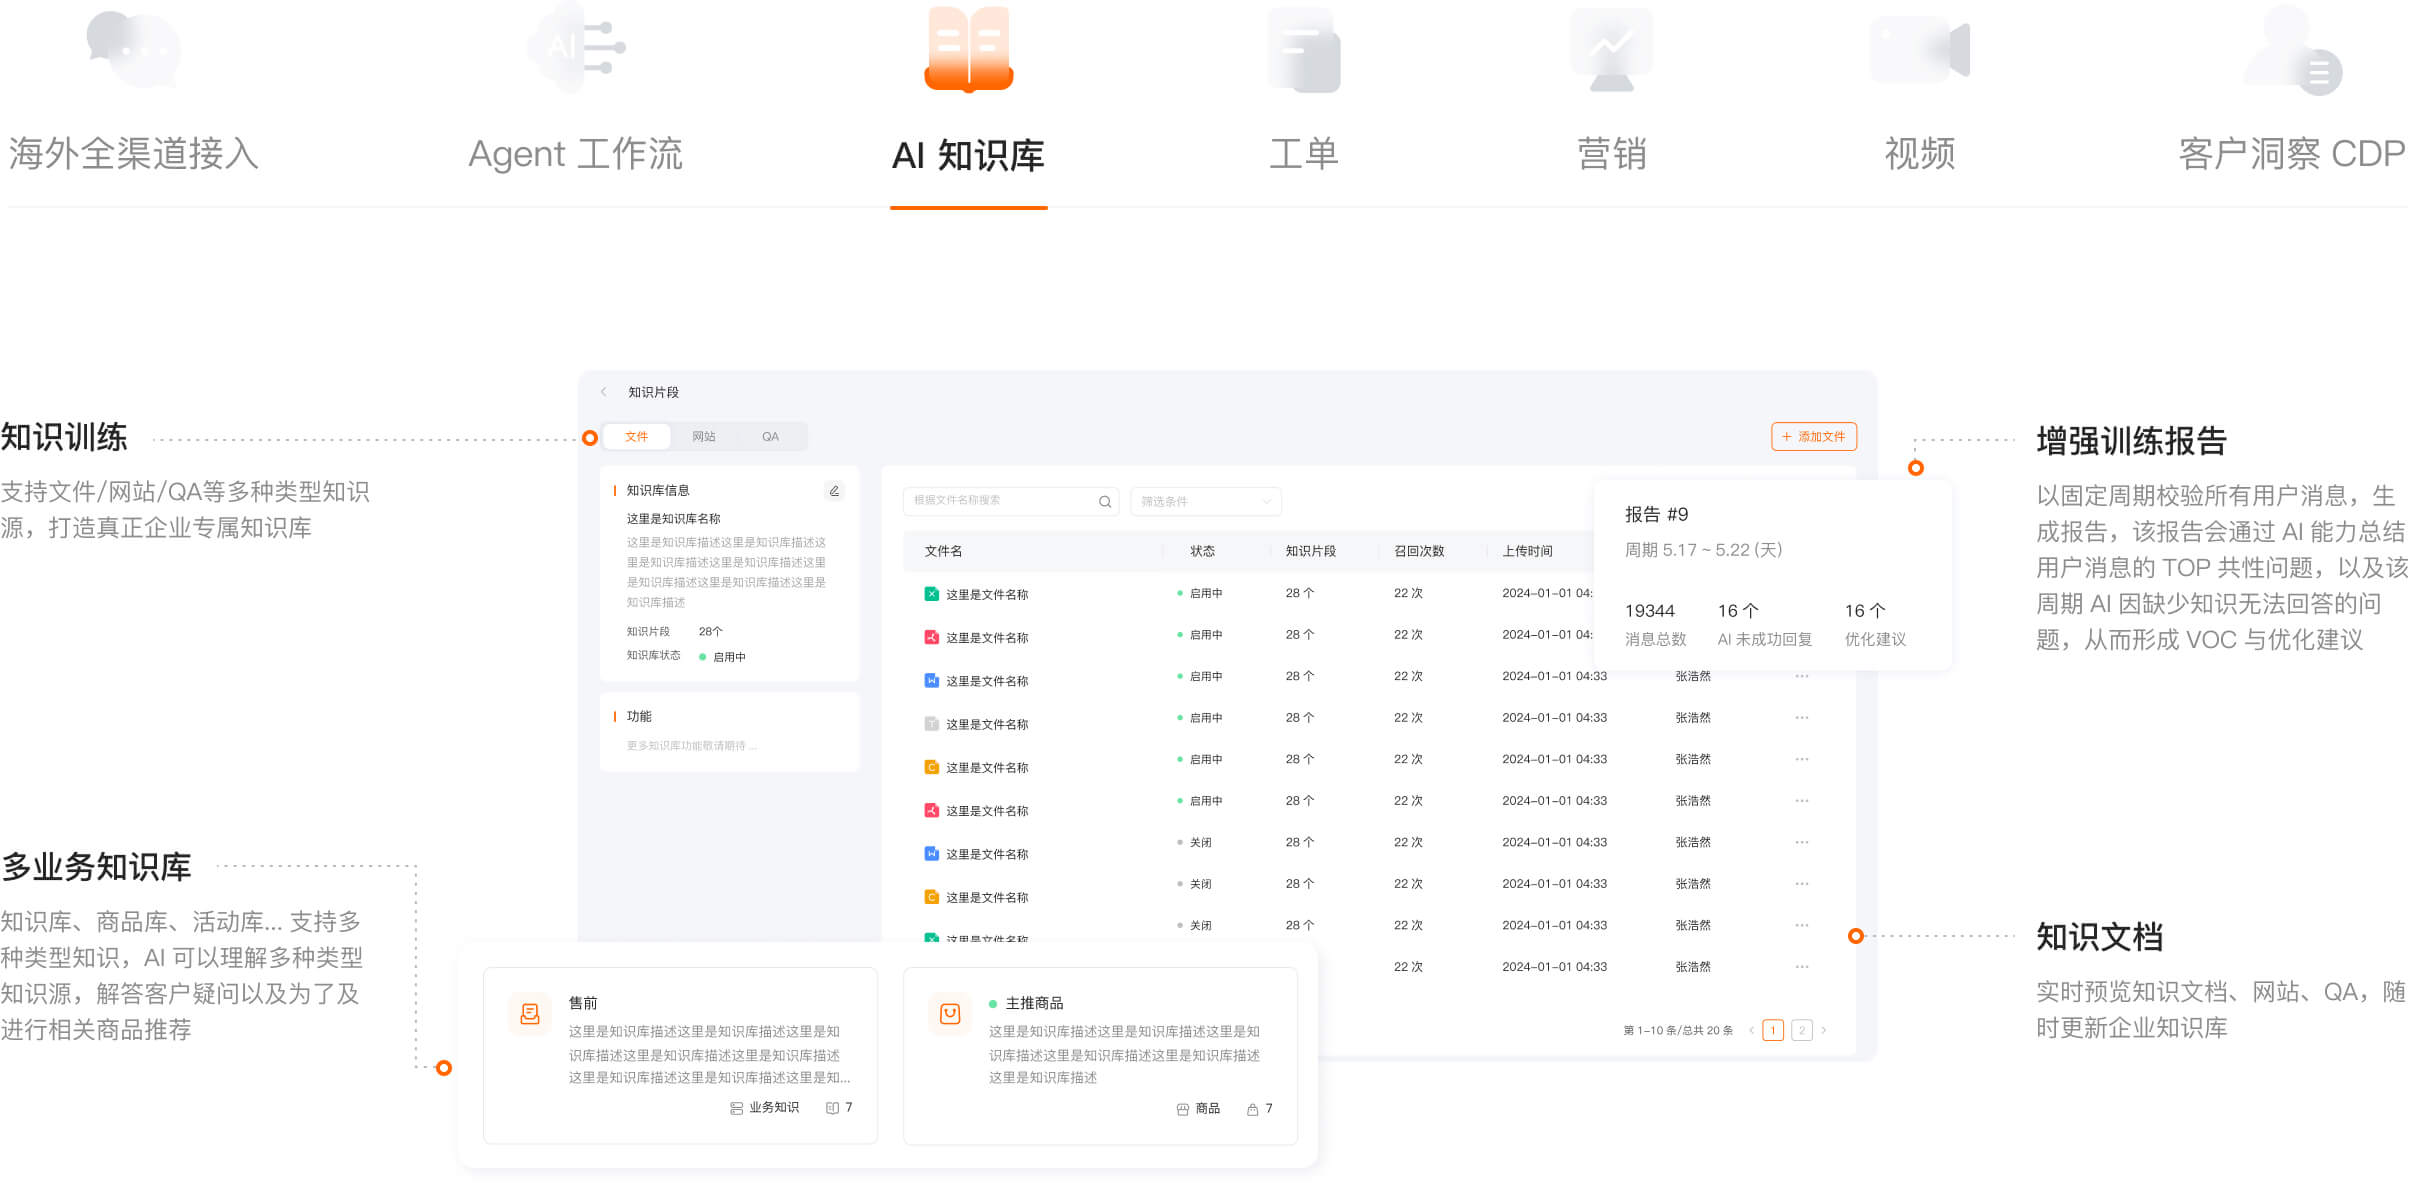Go back using the arrow beside 知识片段
This screenshot has width=2416, height=1188.
604,392
